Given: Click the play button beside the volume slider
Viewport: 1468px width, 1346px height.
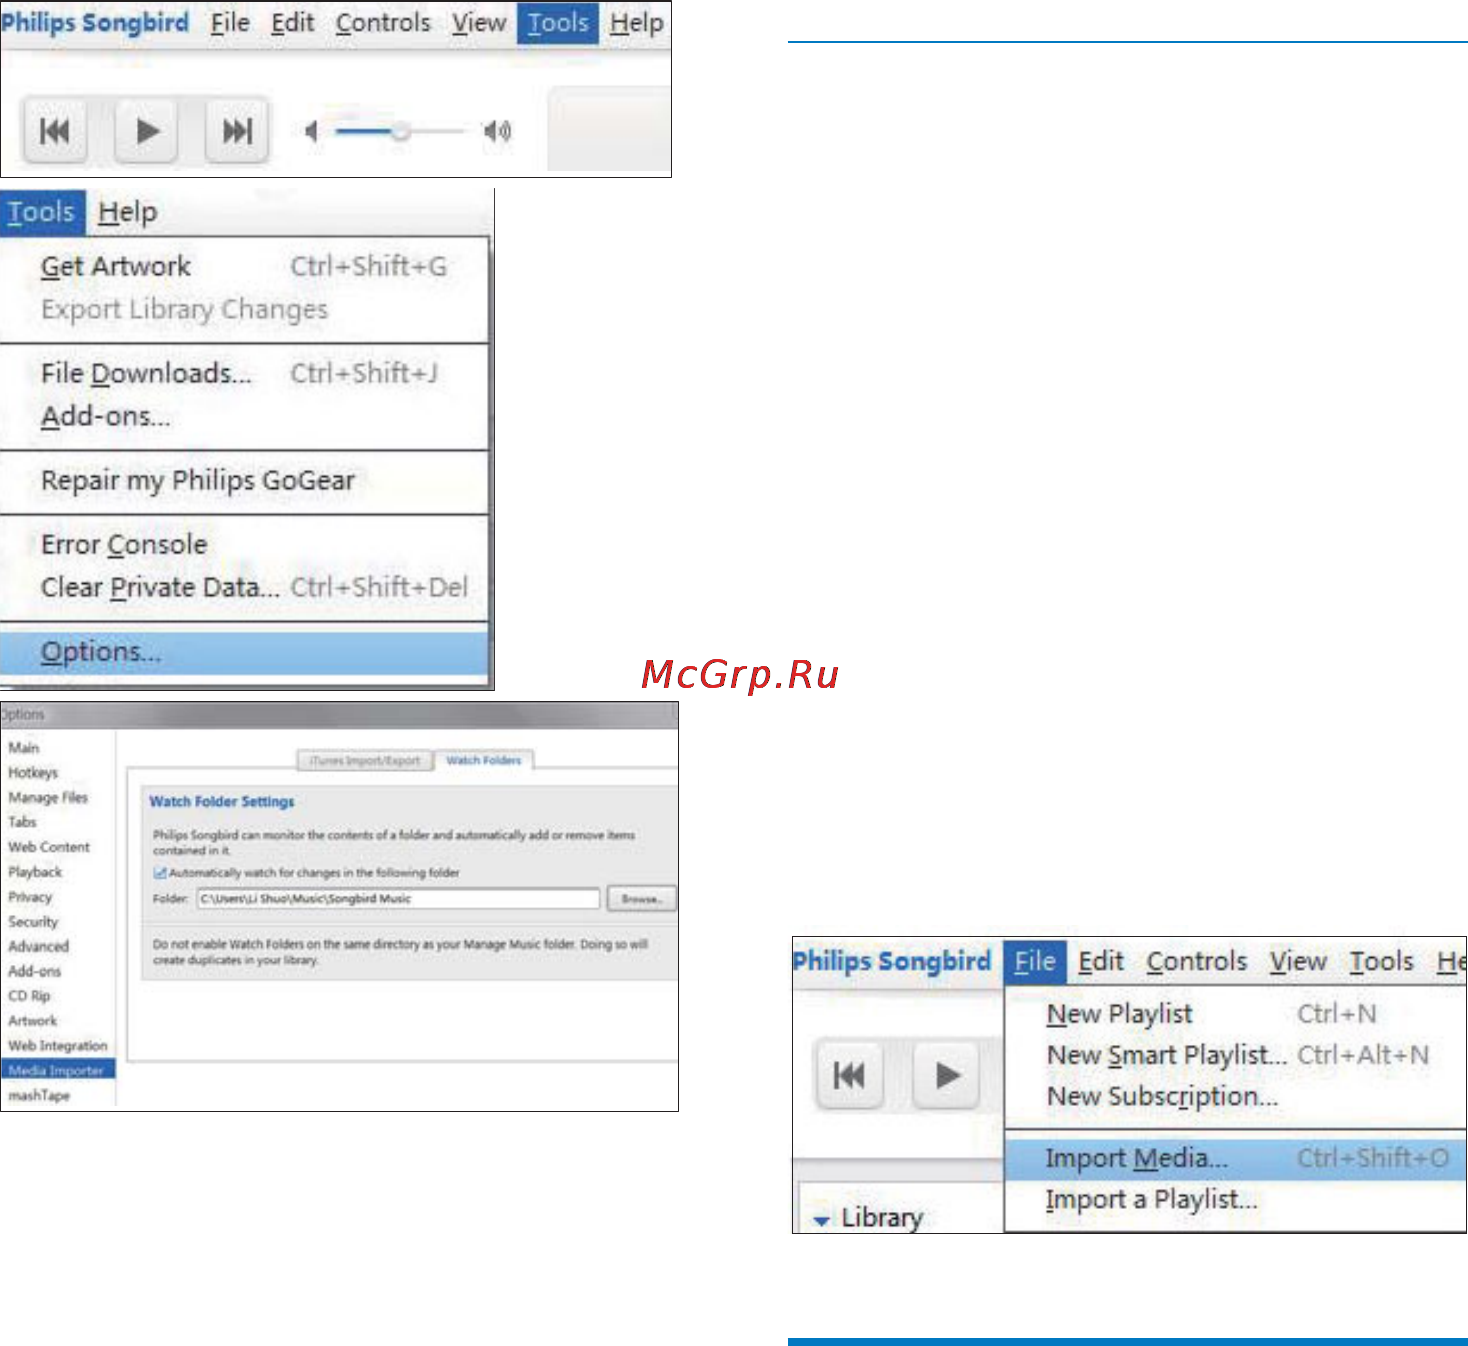Looking at the screenshot, I should point(146,131).
